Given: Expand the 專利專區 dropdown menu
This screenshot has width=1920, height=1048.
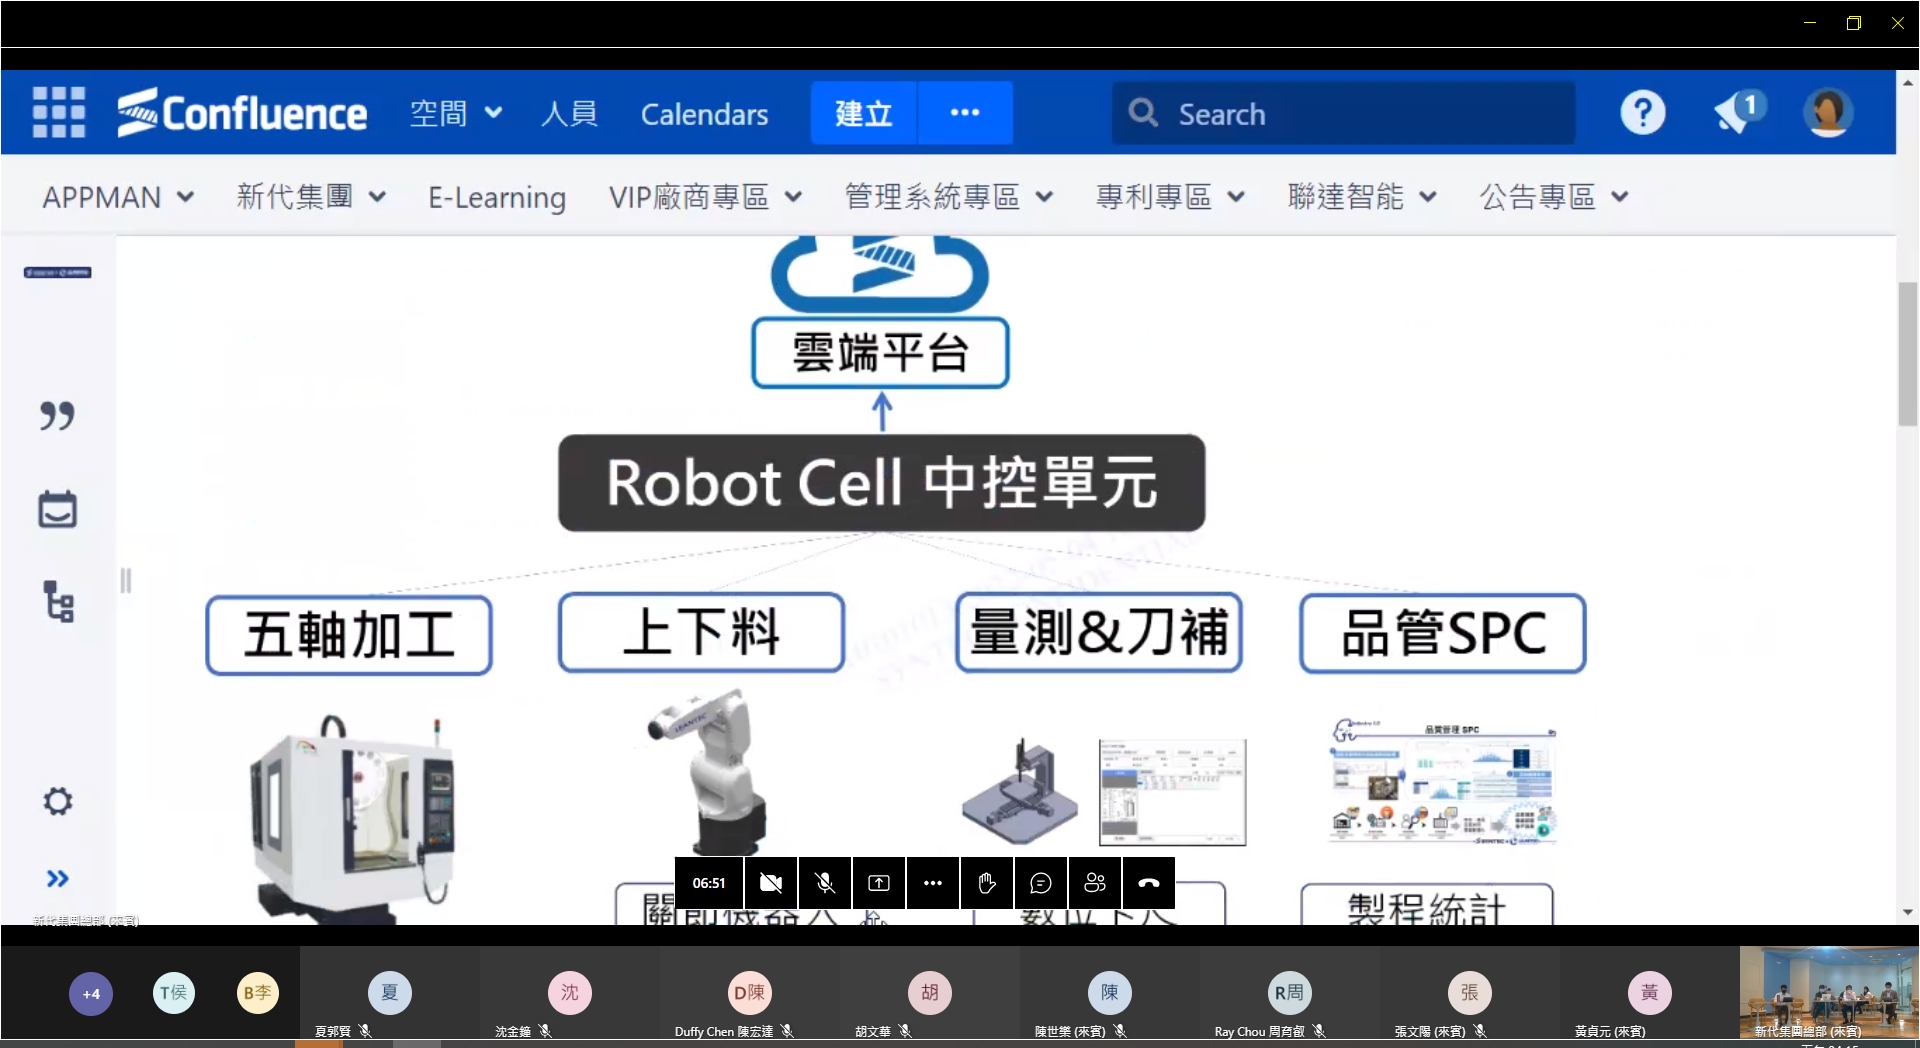Looking at the screenshot, I should (1170, 197).
